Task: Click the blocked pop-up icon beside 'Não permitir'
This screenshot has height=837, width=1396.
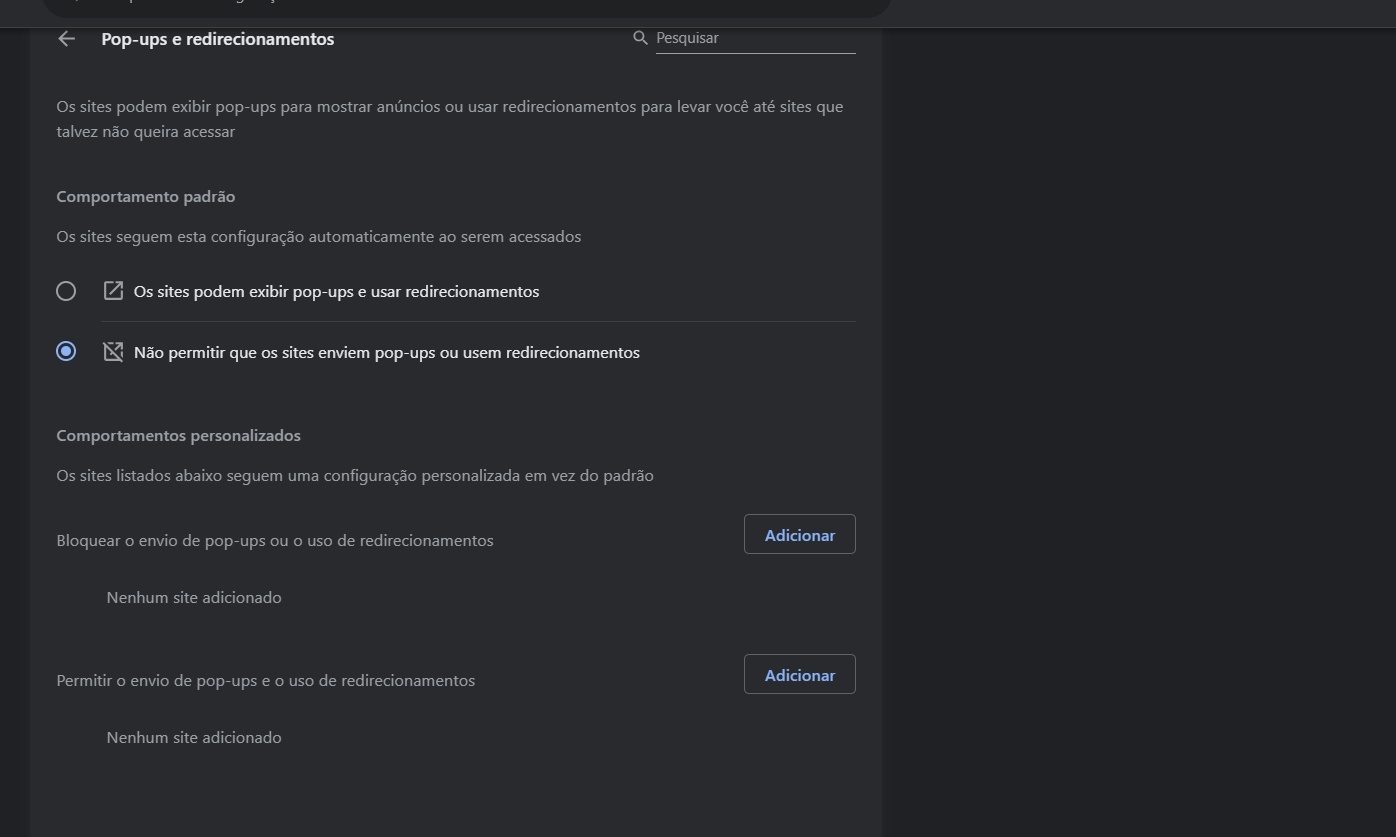Action: pos(113,352)
